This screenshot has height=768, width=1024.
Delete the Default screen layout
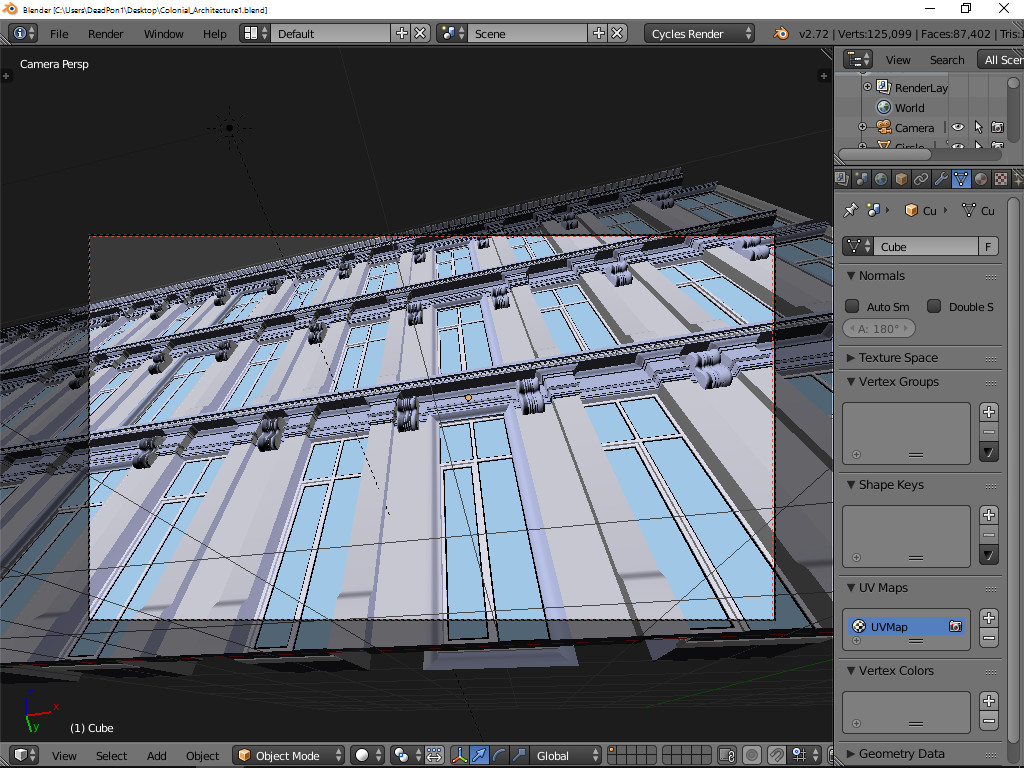tap(421, 33)
